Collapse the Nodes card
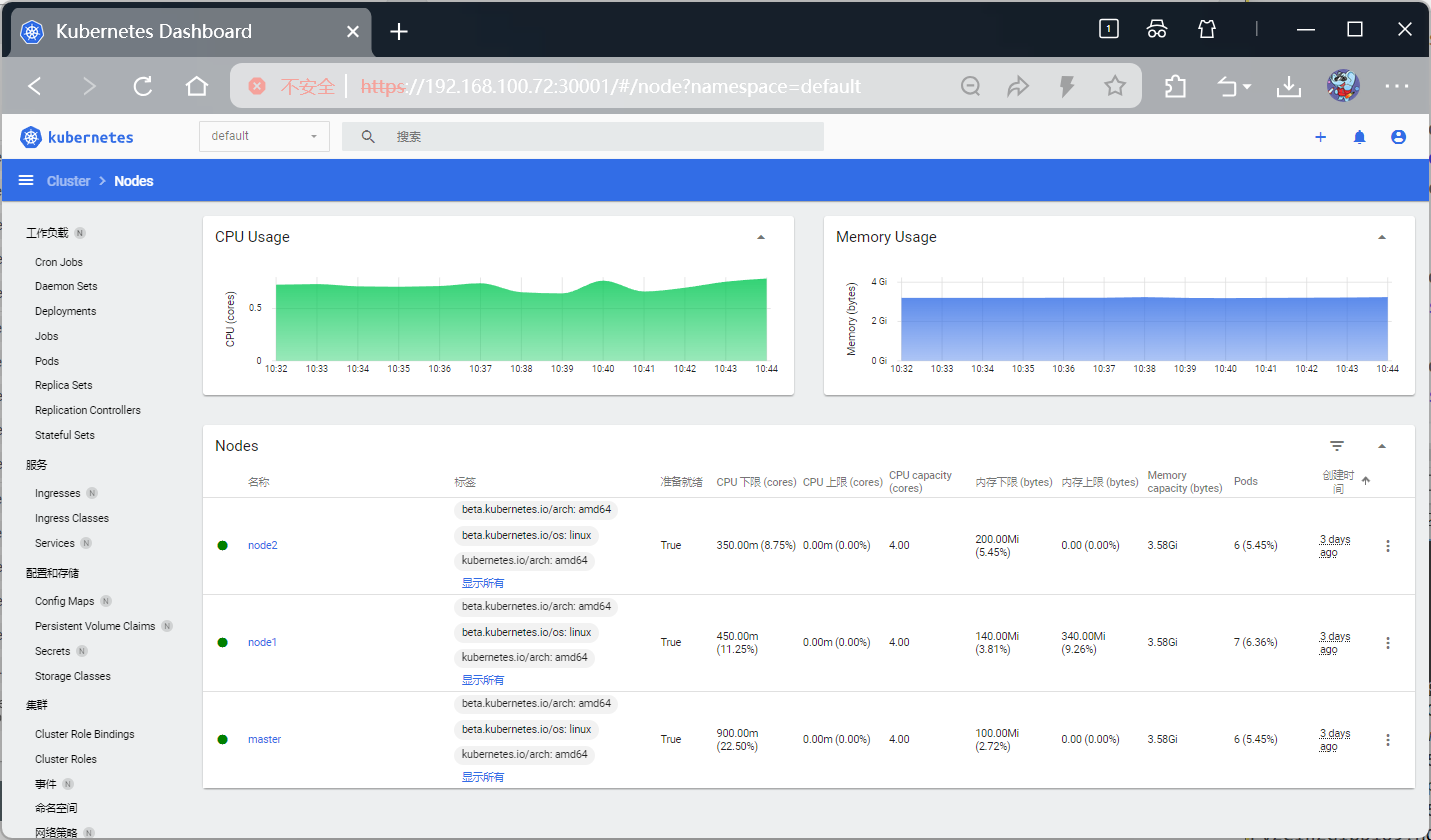This screenshot has height=840, width=1431. point(1382,446)
